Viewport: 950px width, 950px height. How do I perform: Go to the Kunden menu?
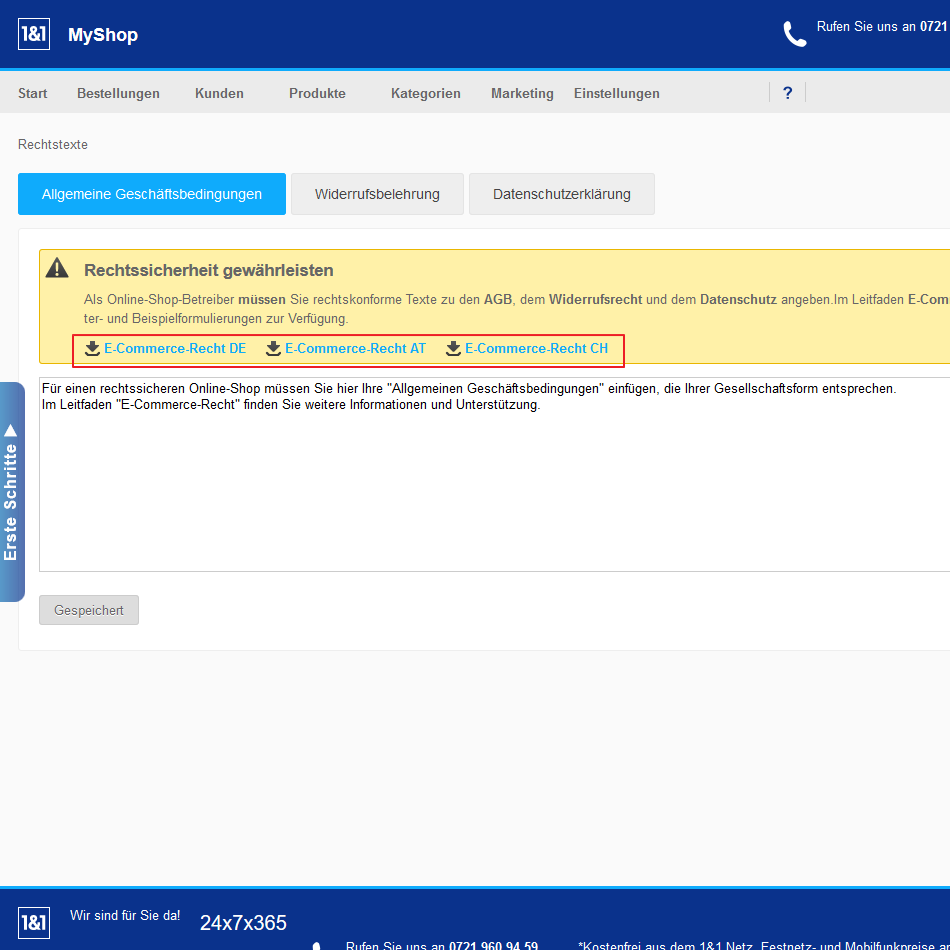(x=219, y=93)
